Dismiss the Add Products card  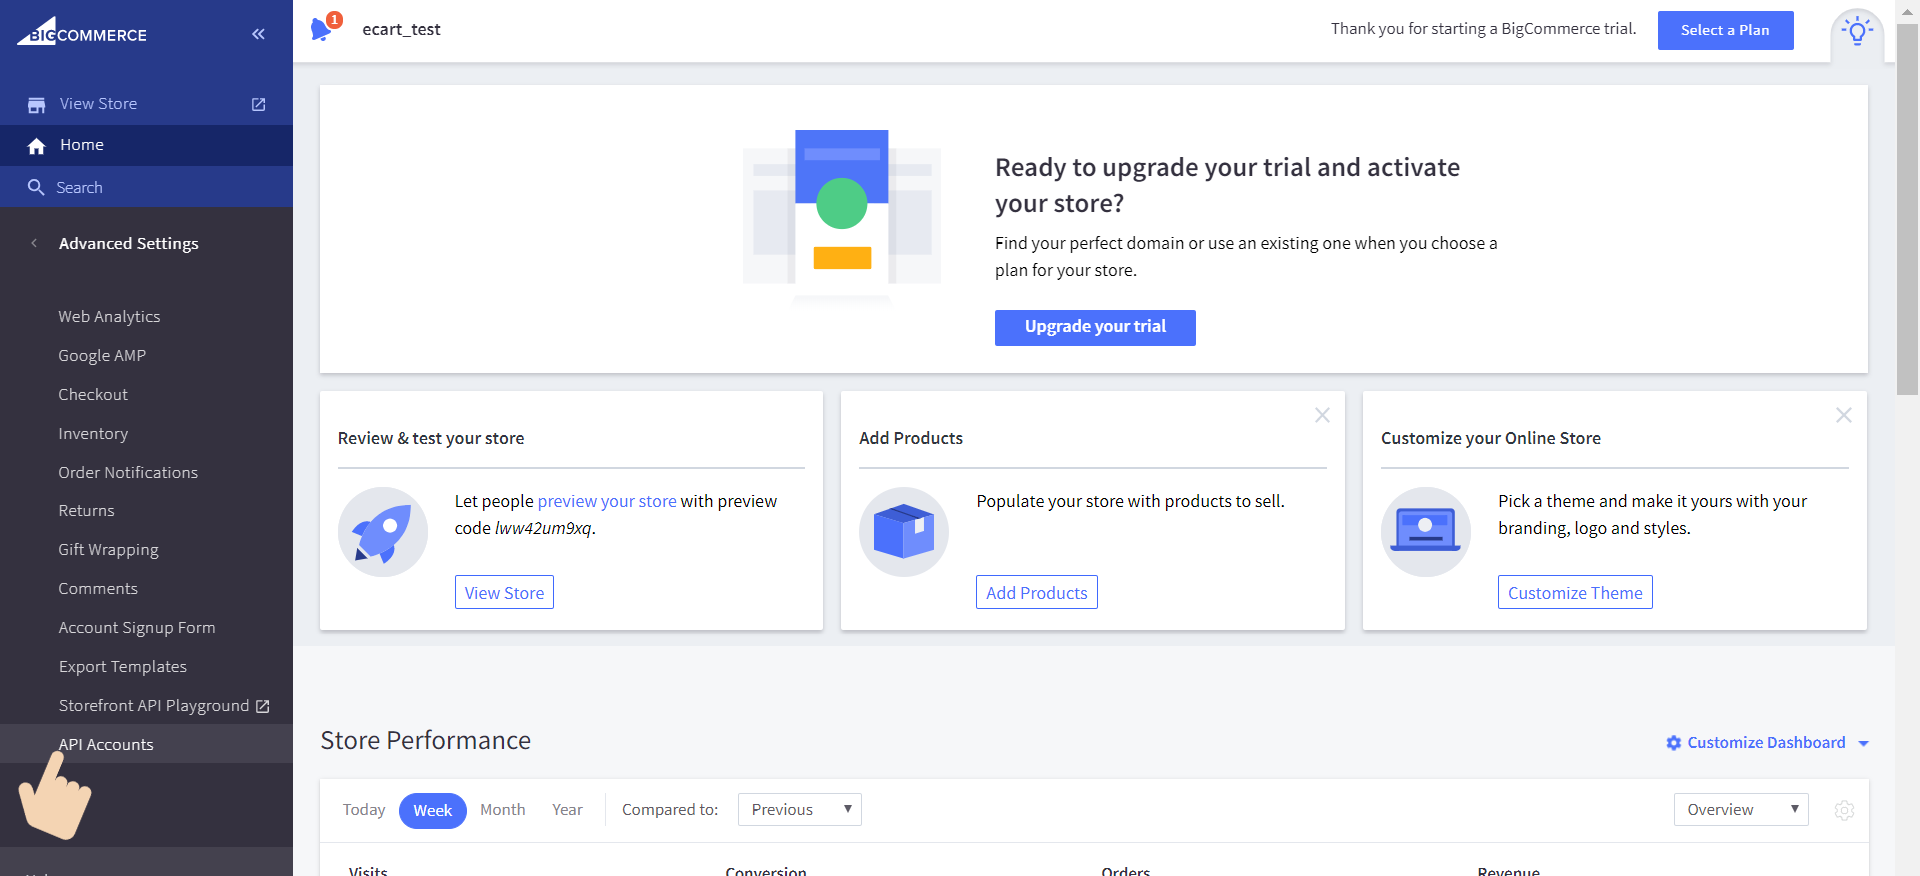(1322, 415)
